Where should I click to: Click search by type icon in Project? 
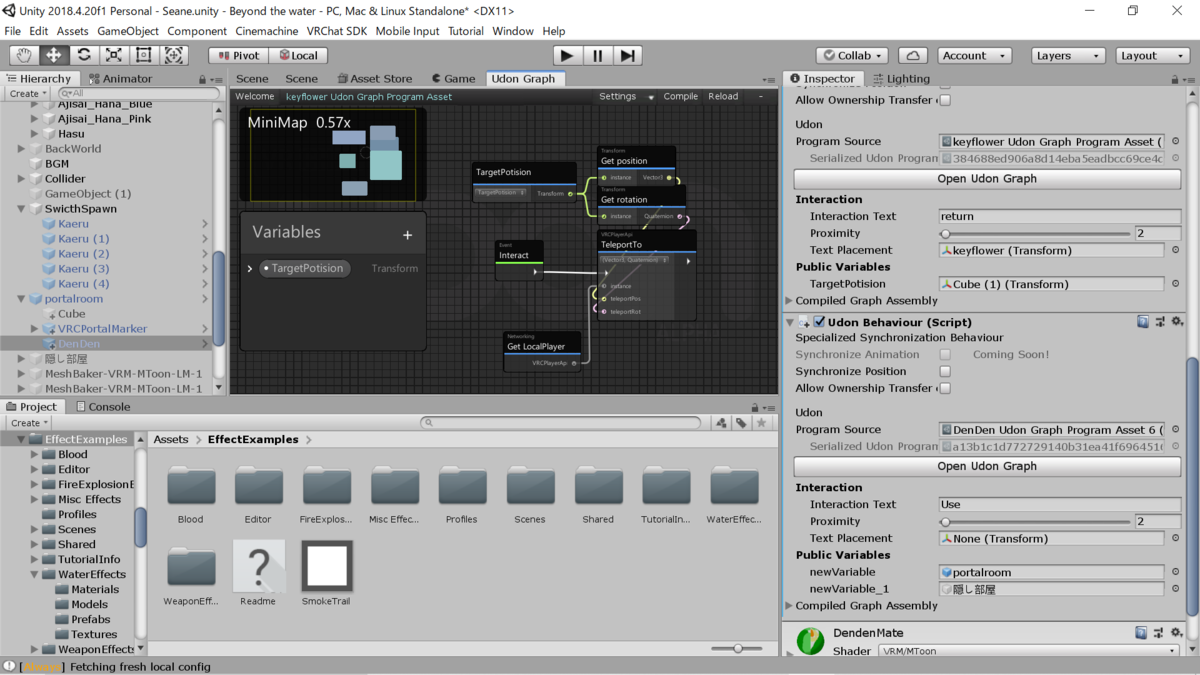[x=721, y=423]
